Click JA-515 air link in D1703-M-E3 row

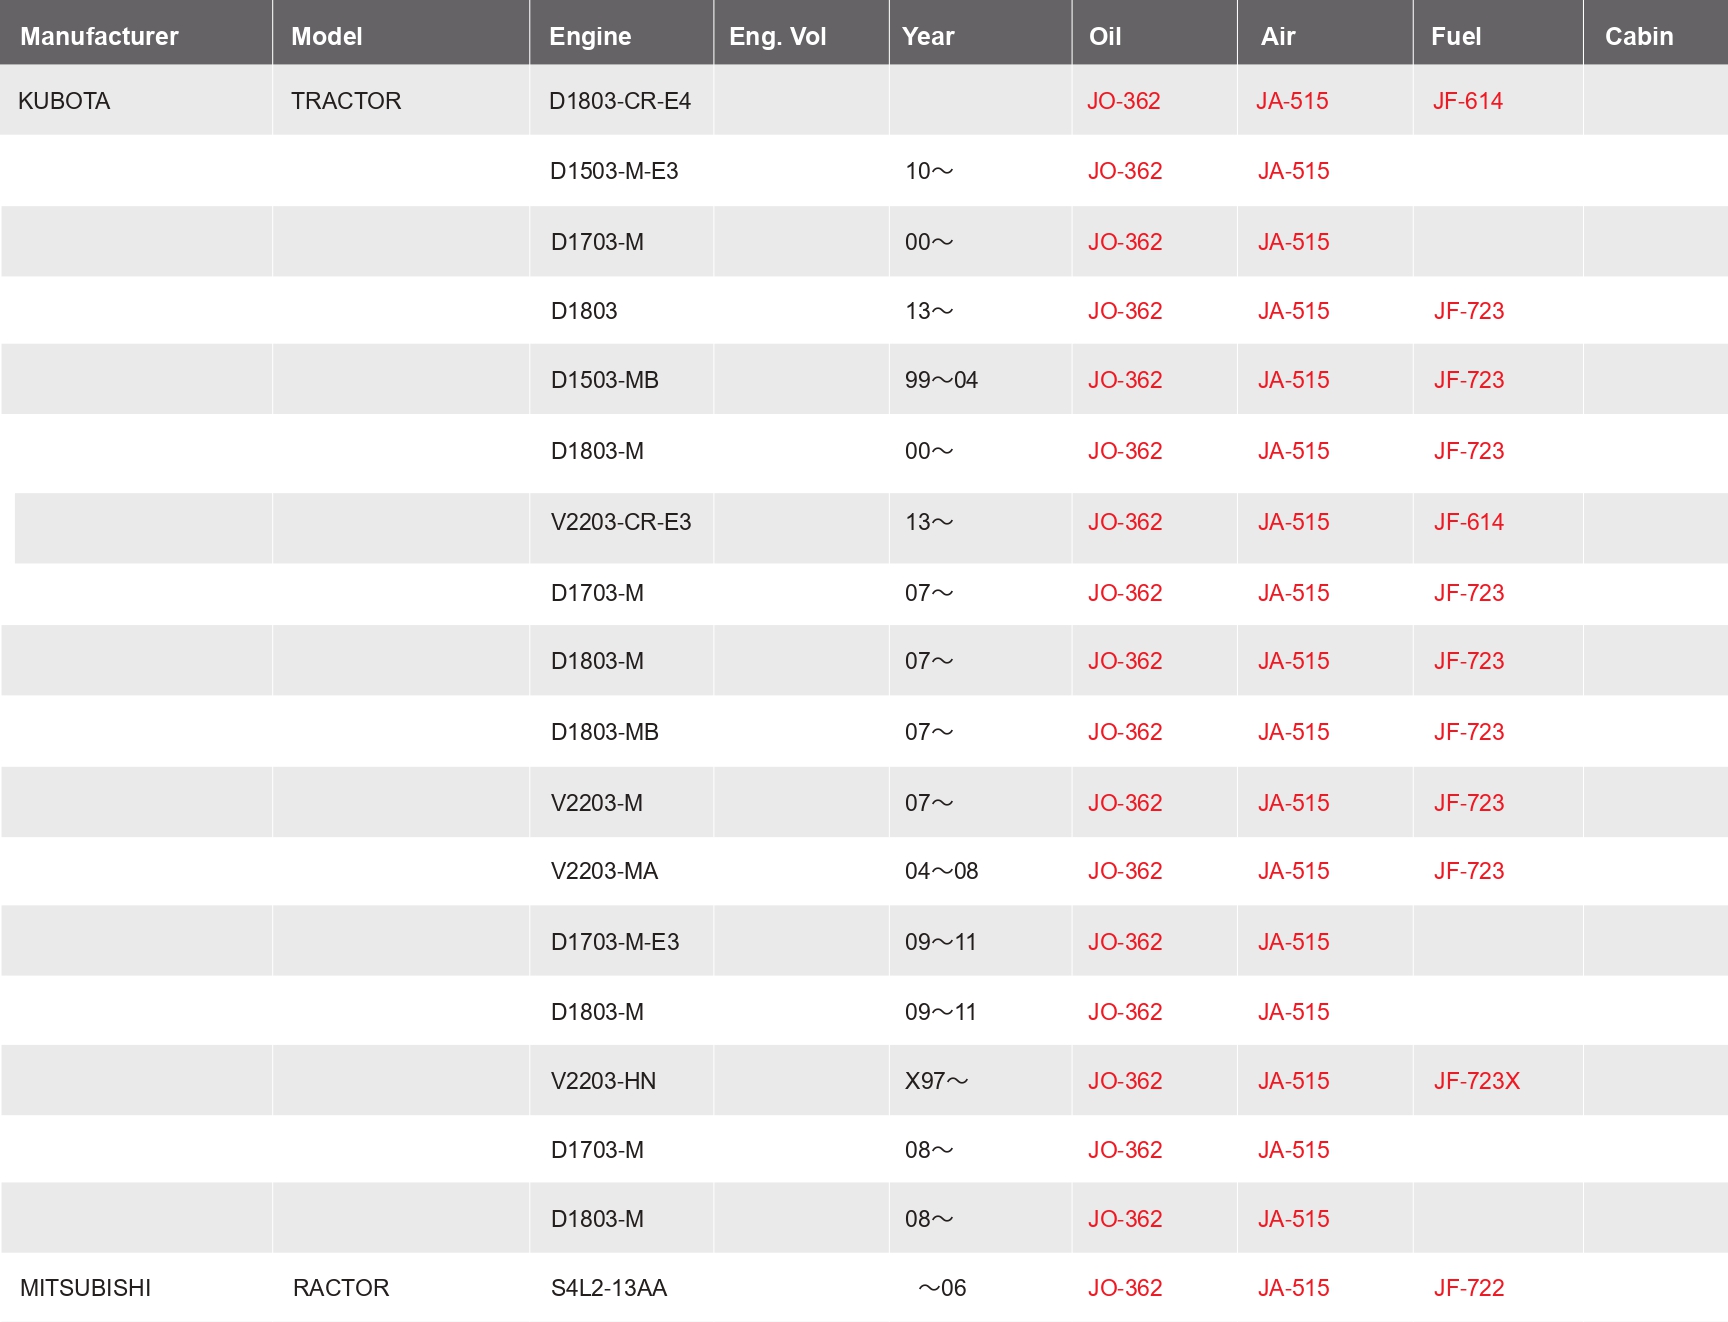click(x=1293, y=942)
